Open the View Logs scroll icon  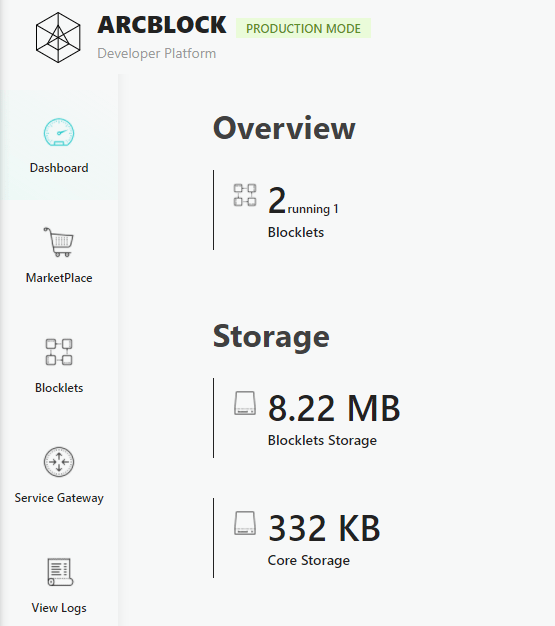coord(60,572)
